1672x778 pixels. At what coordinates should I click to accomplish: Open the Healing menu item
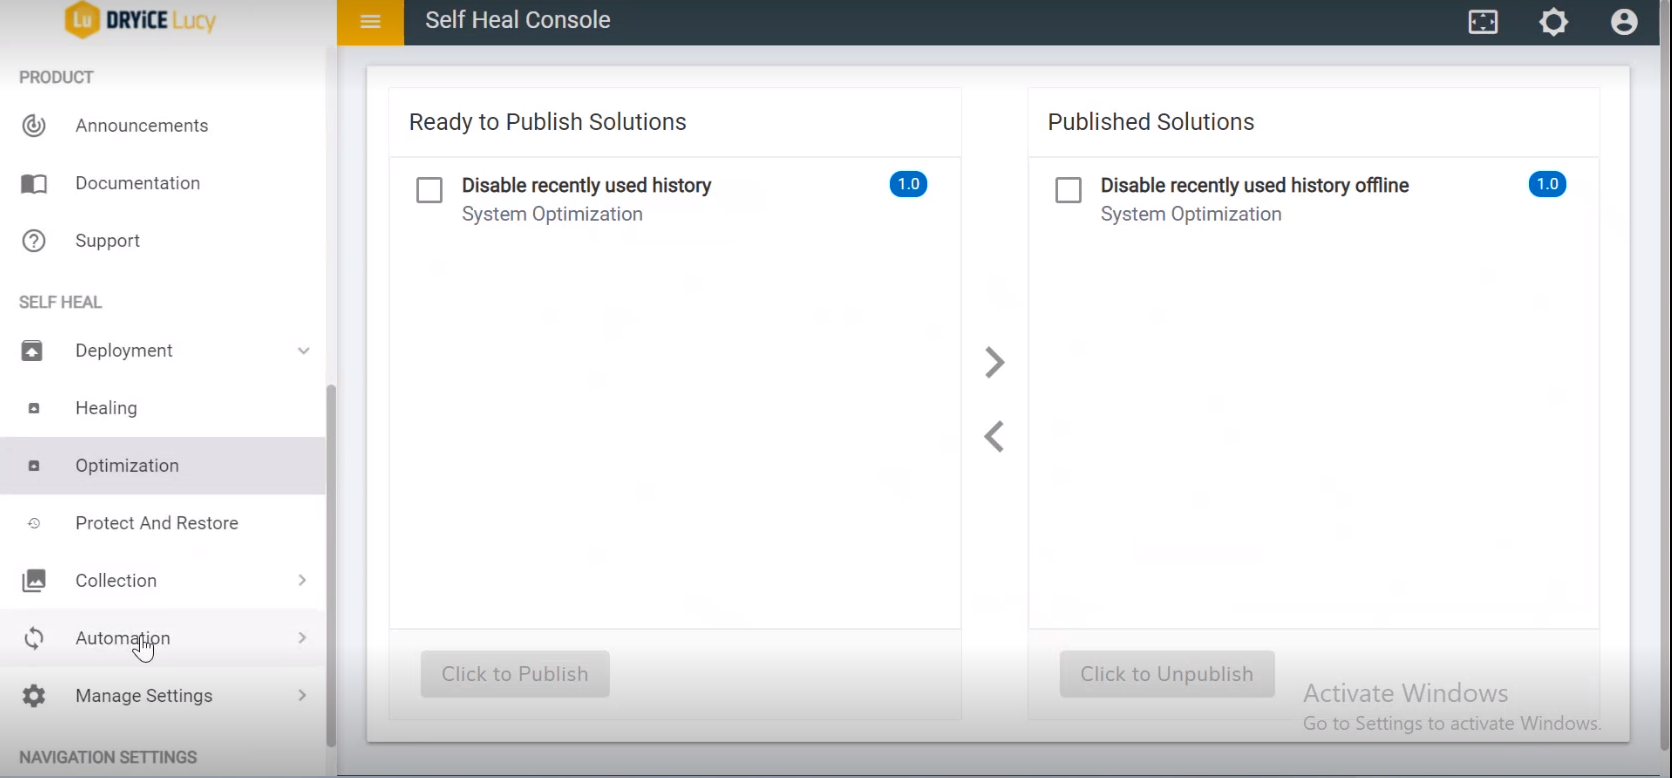[106, 408]
